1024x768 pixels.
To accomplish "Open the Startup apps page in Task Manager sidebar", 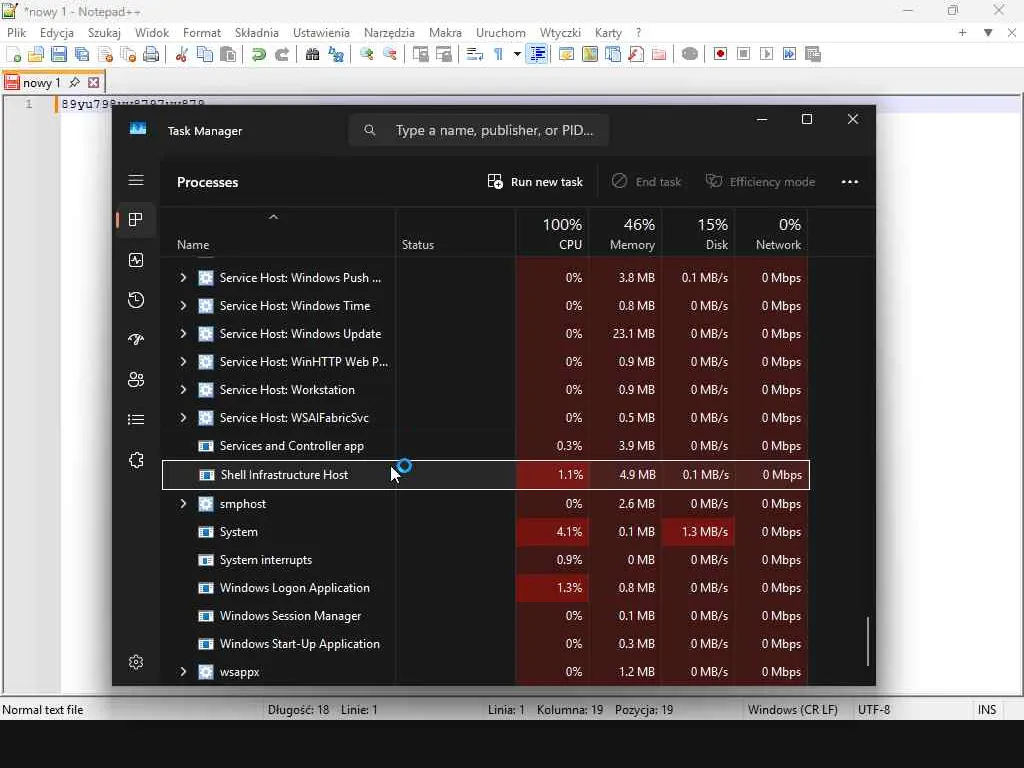I will 136,340.
